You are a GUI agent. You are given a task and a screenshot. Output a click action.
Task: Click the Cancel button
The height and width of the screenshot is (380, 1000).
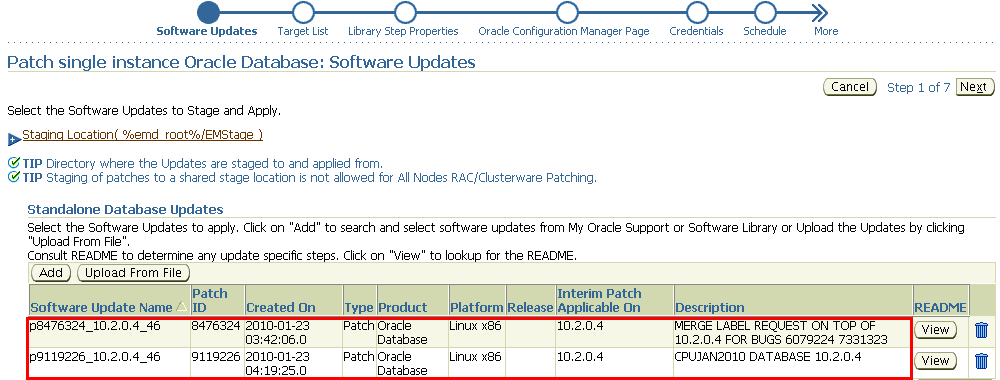[849, 87]
